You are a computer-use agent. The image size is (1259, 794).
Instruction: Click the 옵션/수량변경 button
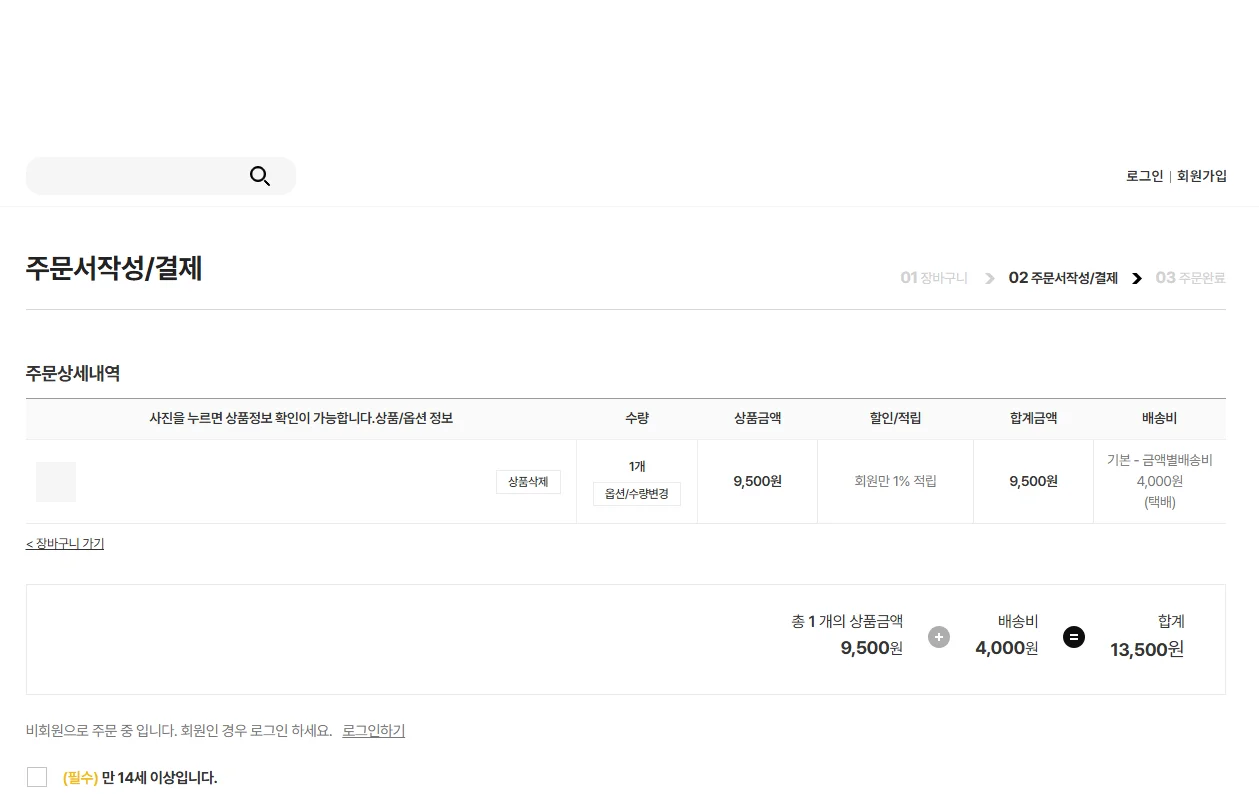click(x=637, y=494)
